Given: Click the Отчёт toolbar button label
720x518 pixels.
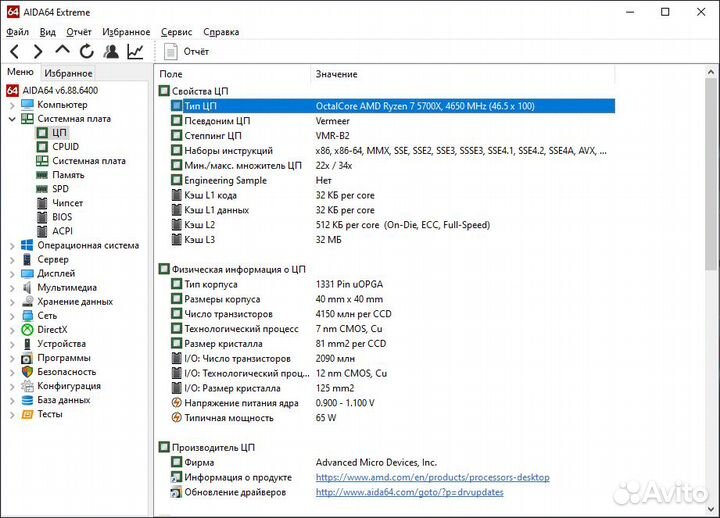Looking at the screenshot, I should click(196, 51).
